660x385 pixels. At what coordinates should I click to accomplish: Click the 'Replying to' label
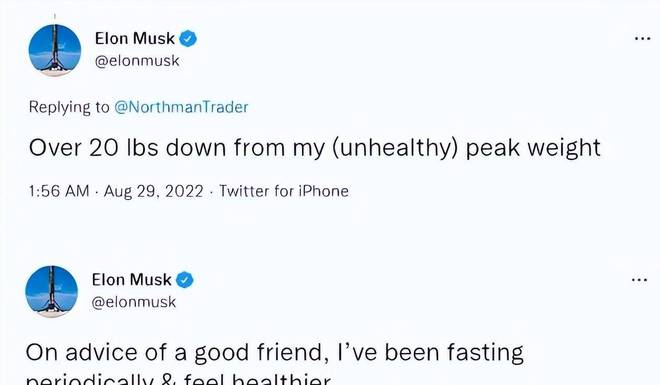click(69, 107)
